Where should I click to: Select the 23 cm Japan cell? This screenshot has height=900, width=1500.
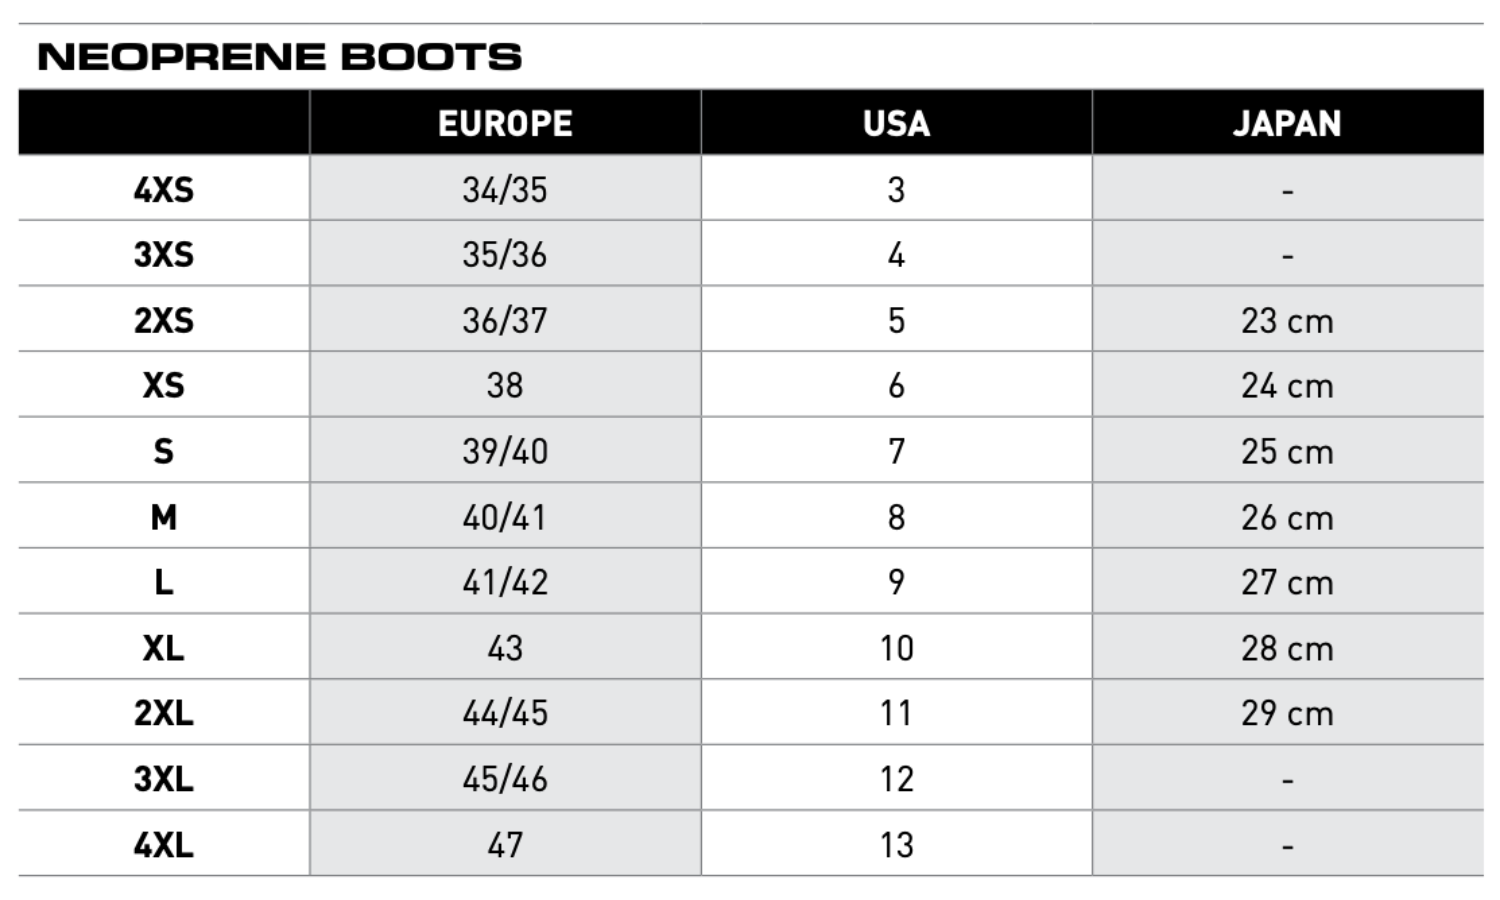pos(1287,320)
